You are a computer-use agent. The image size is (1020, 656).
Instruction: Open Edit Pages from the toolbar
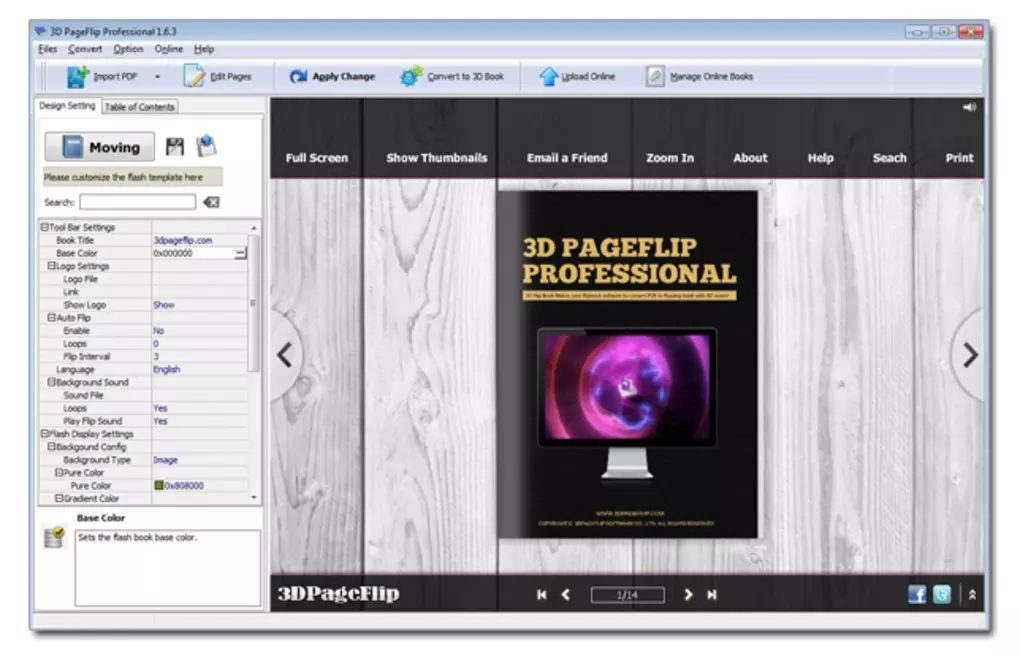coord(192,75)
